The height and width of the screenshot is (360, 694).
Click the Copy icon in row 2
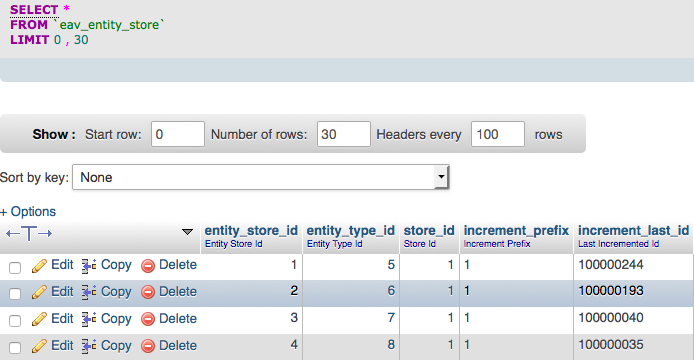pyautogui.click(x=89, y=293)
